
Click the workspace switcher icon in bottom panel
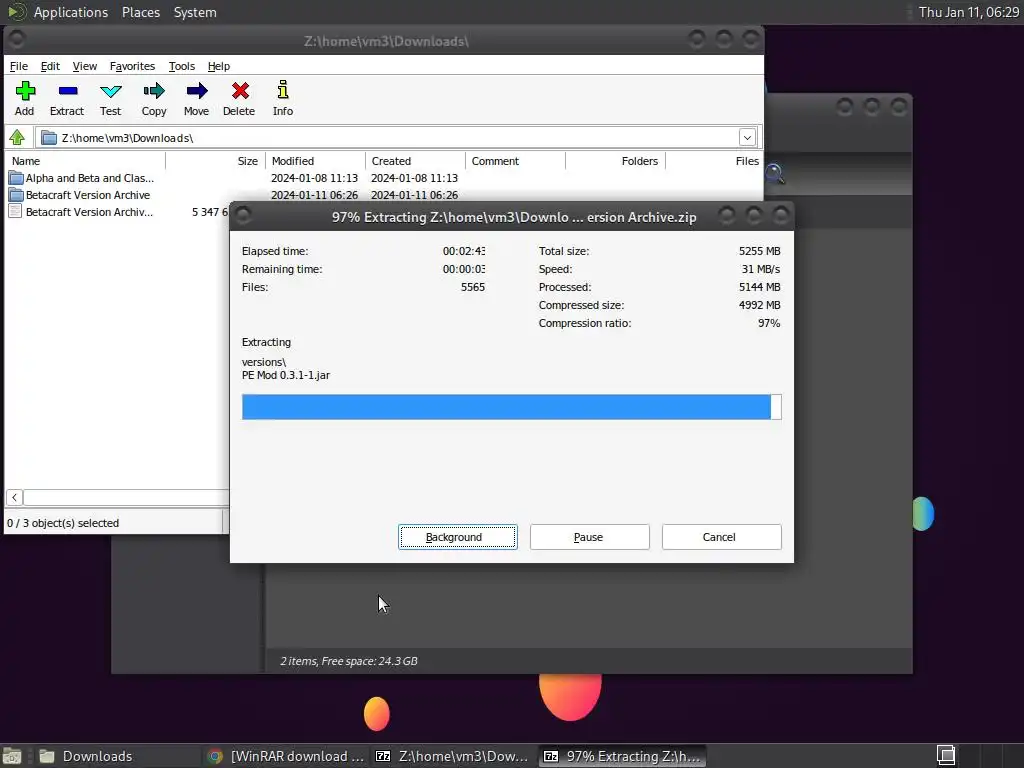coord(946,756)
